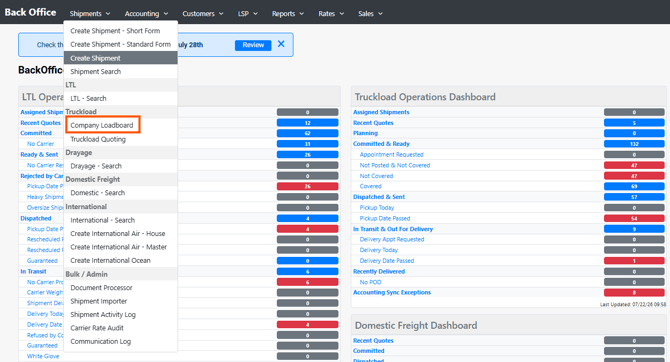The height and width of the screenshot is (362, 670).
Task: Open the Shipments dropdown menu
Action: point(90,14)
